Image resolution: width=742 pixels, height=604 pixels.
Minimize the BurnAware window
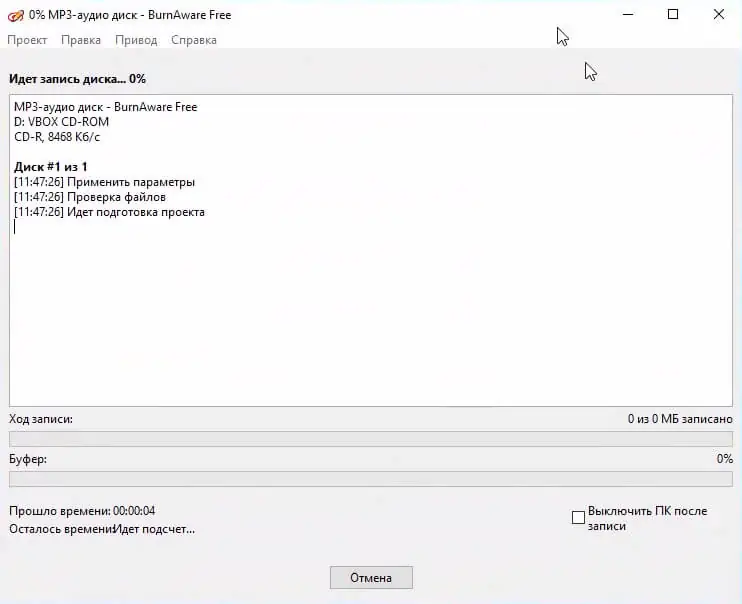[628, 15]
